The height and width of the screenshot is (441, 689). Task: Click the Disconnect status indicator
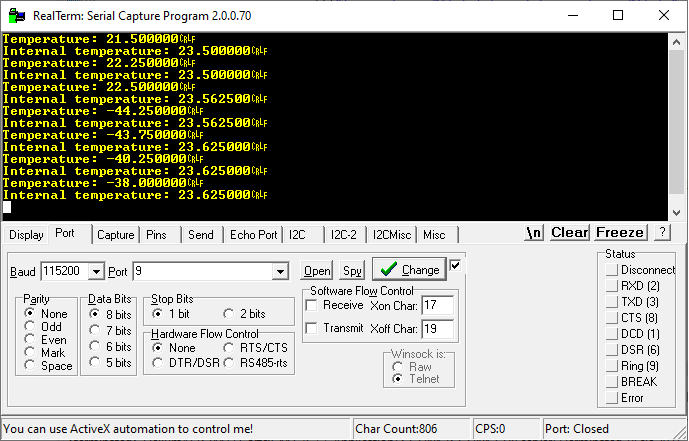(612, 270)
